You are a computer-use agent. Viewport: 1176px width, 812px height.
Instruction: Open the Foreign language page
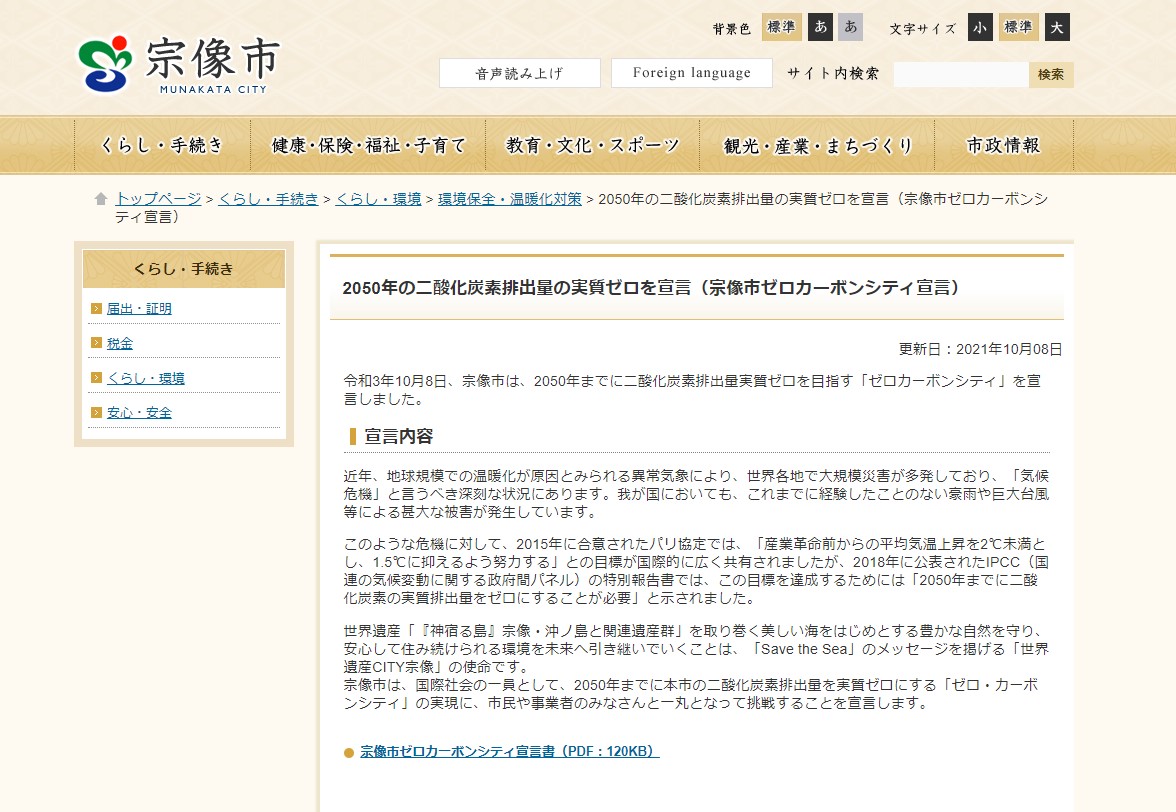(x=692, y=73)
